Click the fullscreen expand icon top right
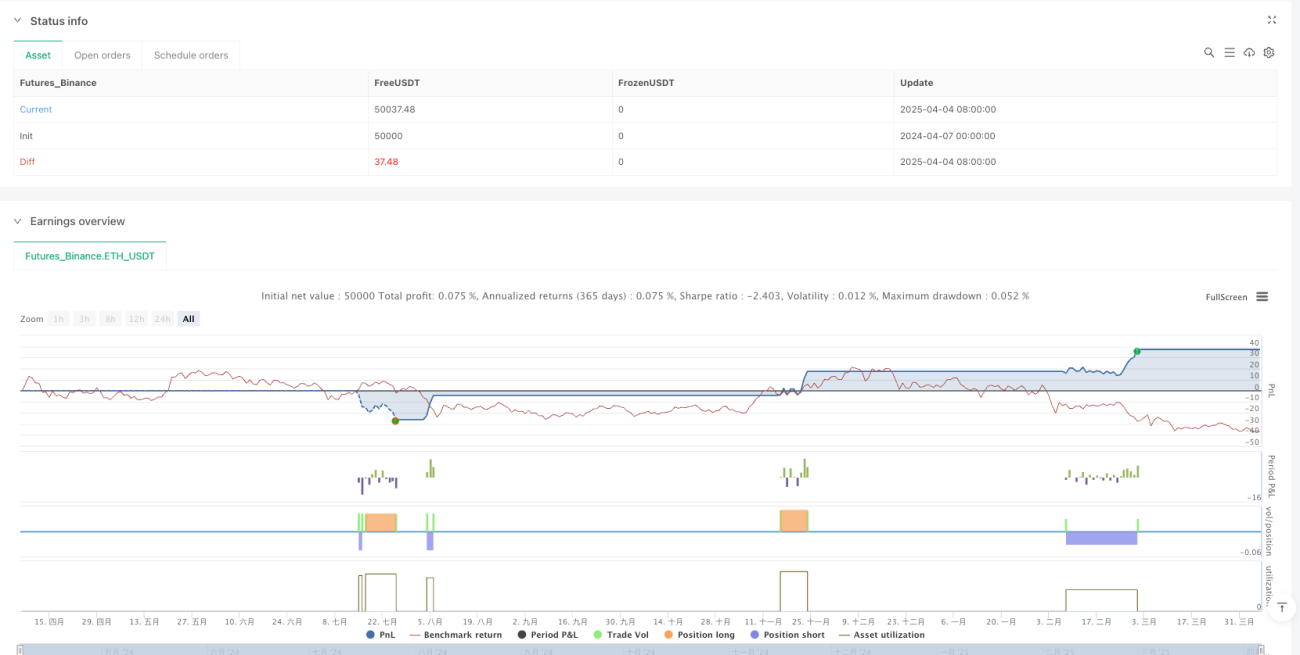The width and height of the screenshot is (1300, 655). tap(1272, 20)
